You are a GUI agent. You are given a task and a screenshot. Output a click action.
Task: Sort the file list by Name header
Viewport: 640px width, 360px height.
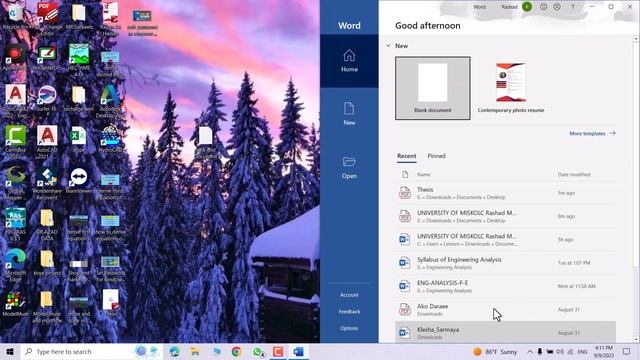424,174
